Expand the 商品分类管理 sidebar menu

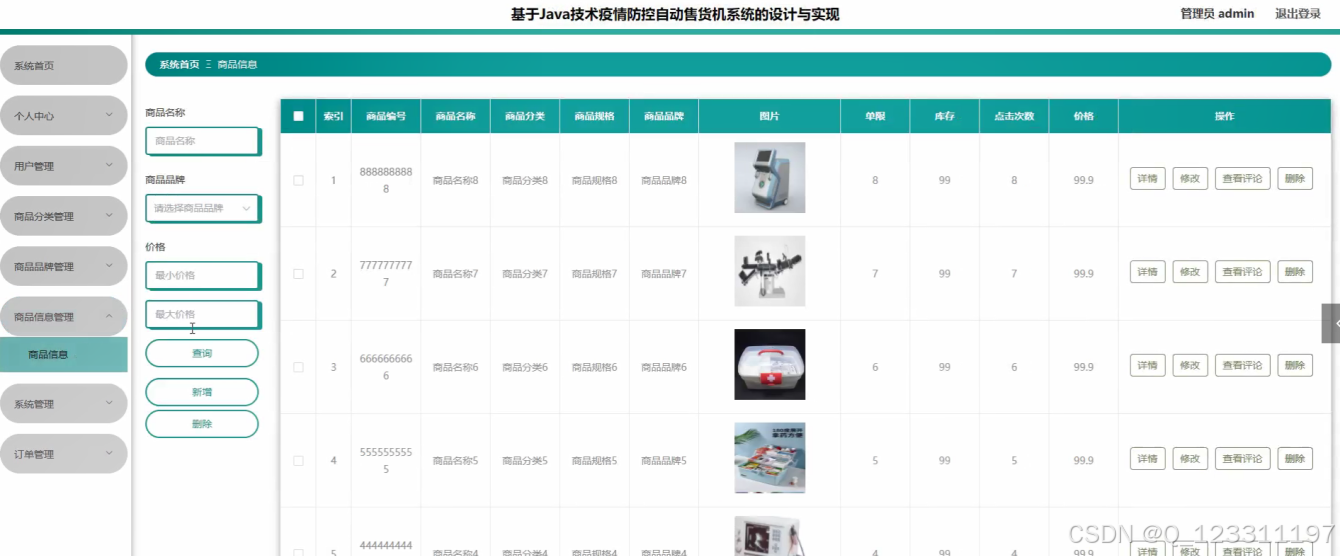tap(64, 216)
